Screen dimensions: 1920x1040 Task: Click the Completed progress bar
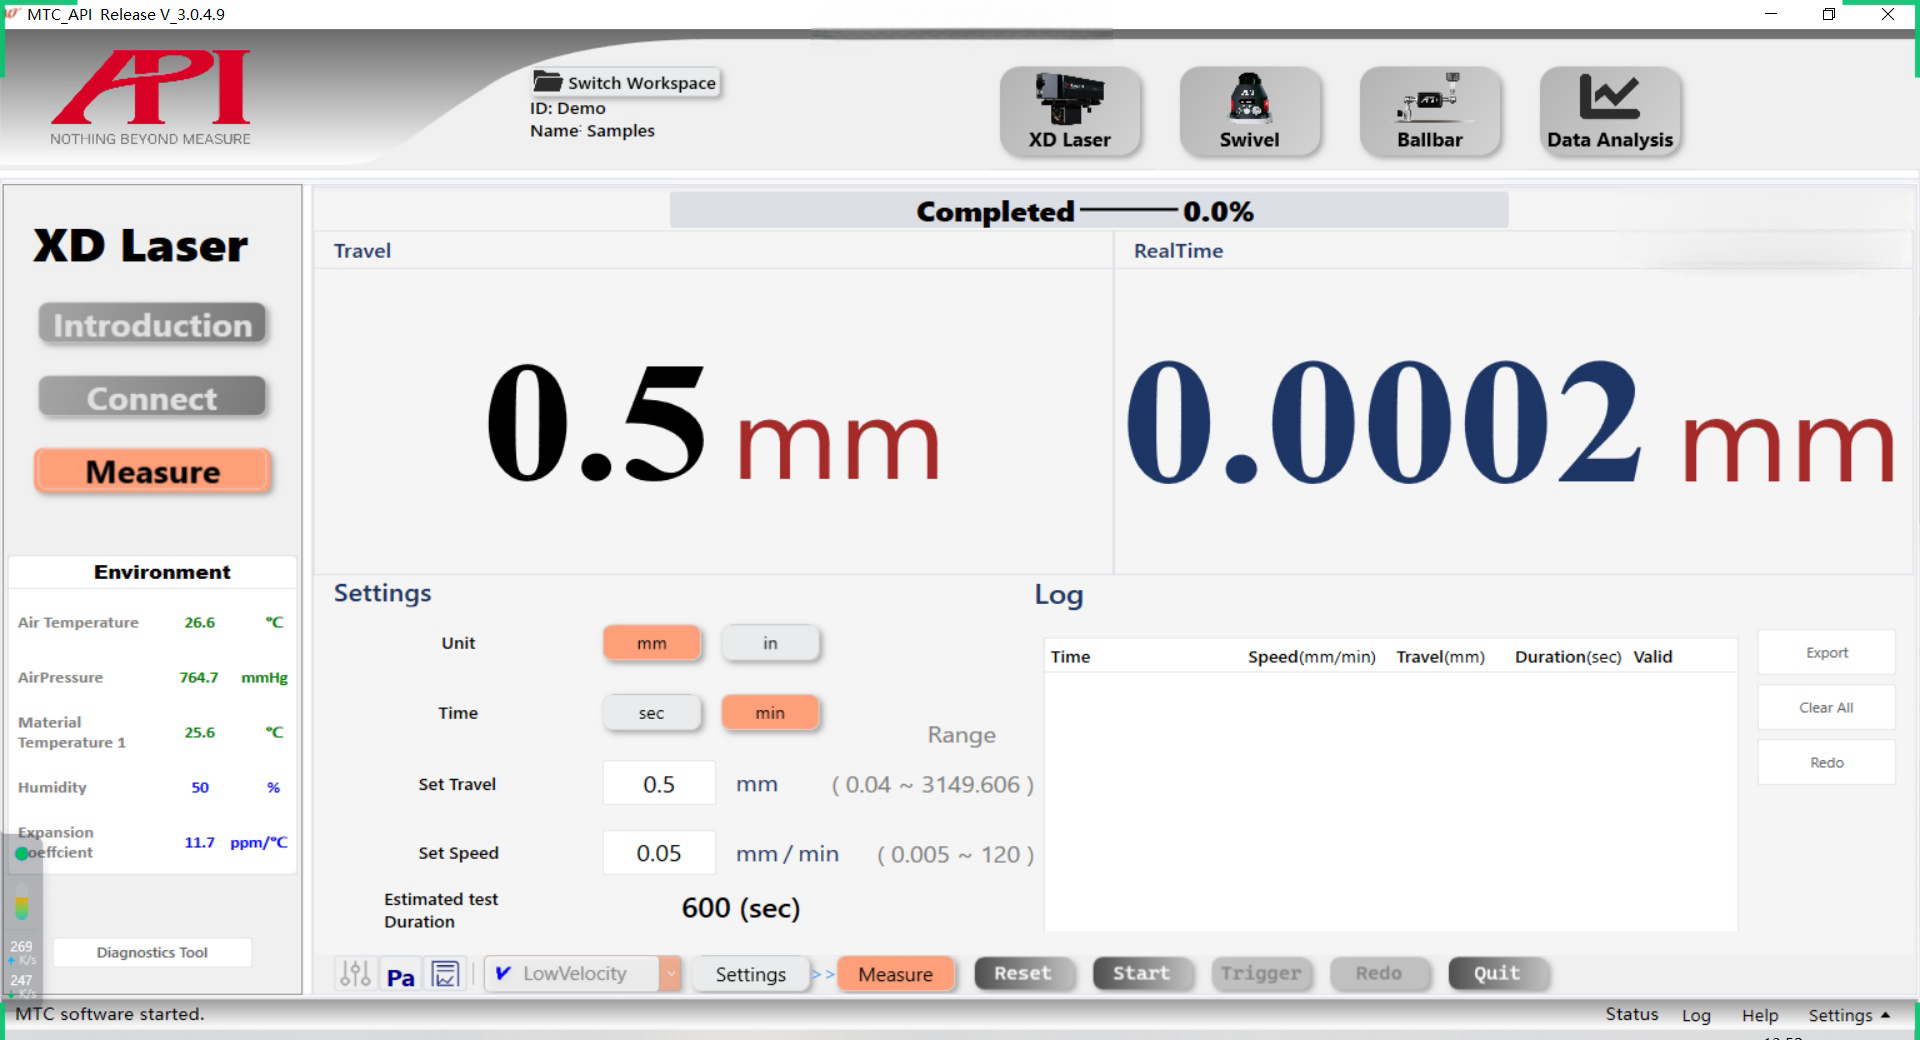click(x=1088, y=211)
